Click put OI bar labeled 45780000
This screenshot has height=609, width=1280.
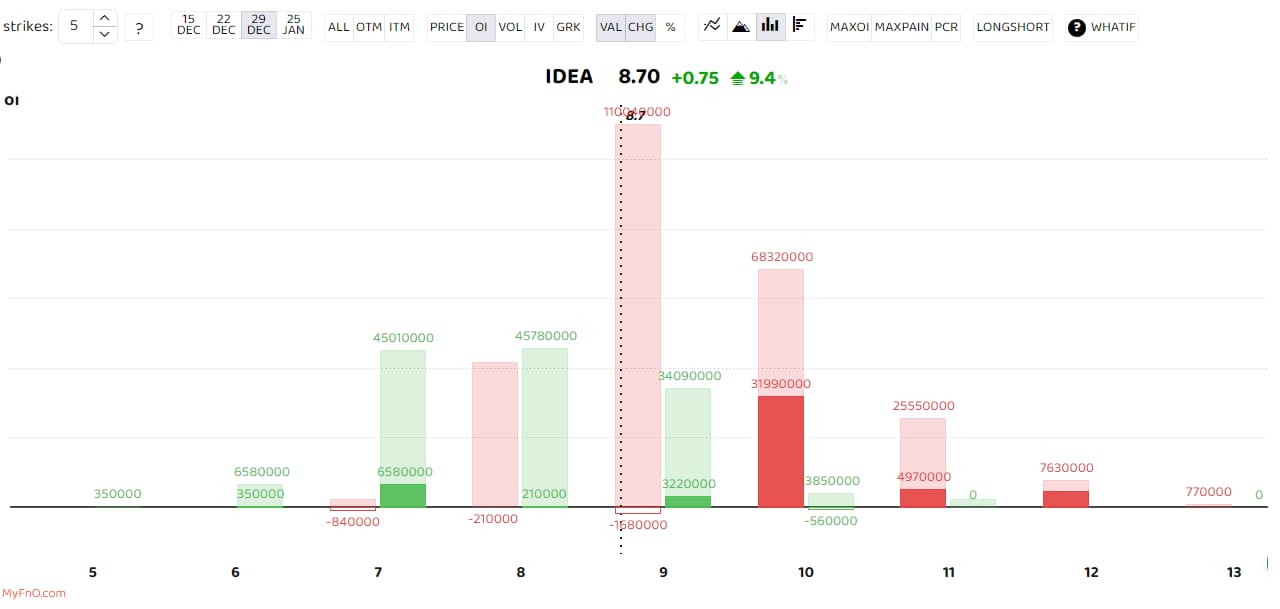545,427
